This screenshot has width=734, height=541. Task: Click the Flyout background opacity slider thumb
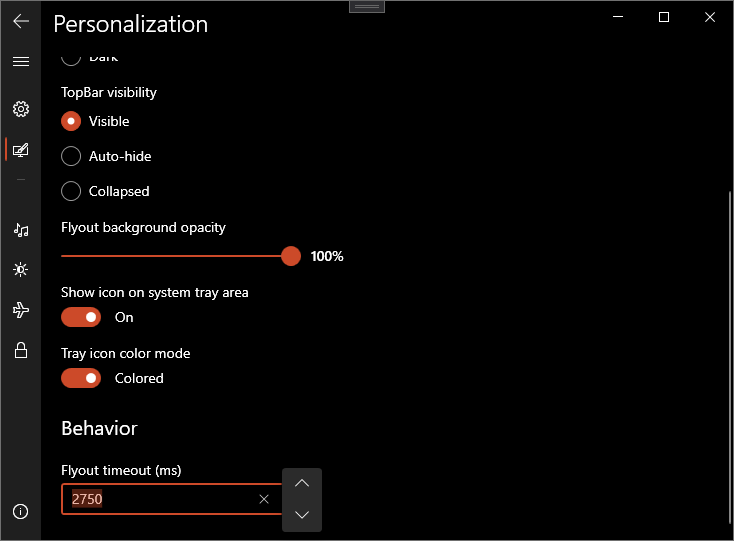click(x=291, y=256)
